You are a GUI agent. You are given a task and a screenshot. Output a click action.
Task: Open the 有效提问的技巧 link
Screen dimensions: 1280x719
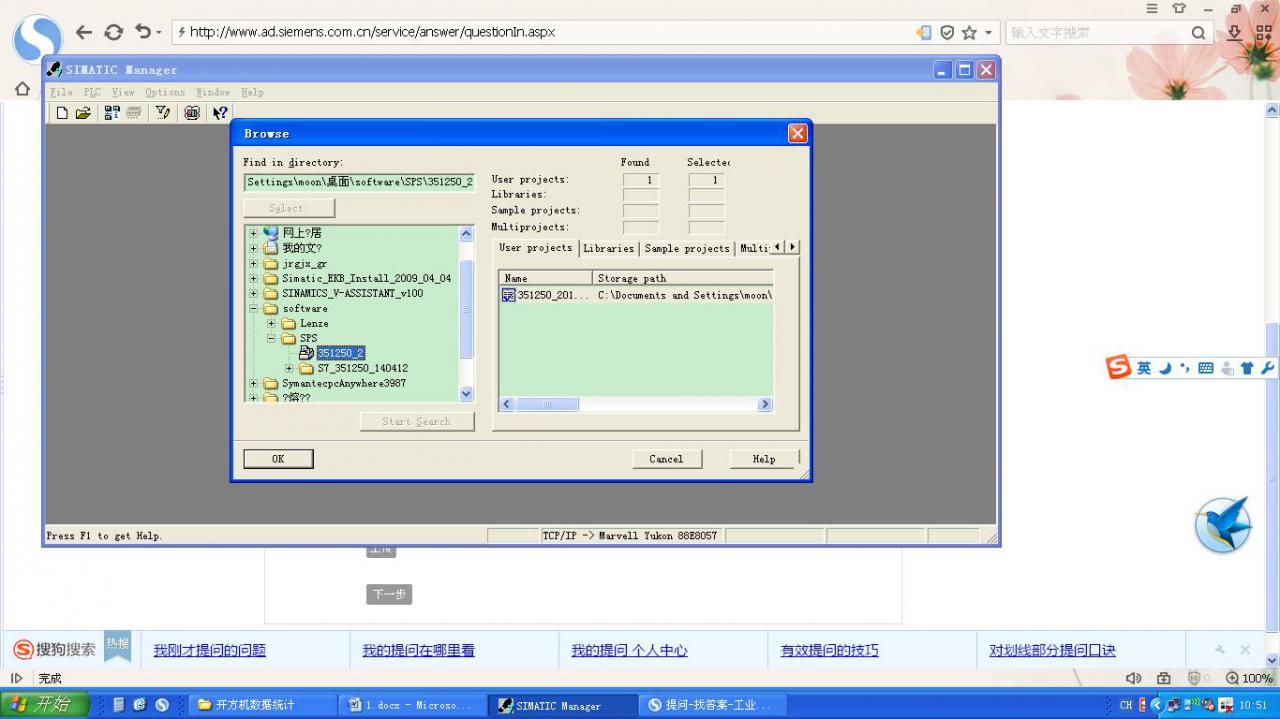(x=829, y=650)
